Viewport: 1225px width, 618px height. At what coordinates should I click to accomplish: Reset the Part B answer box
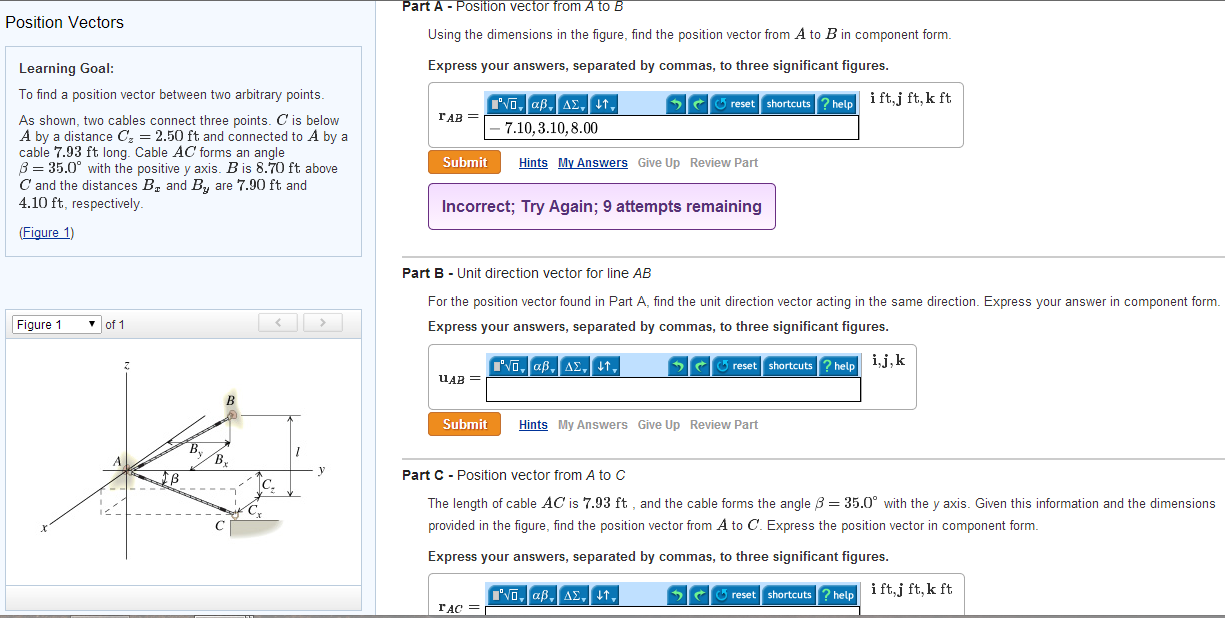point(736,366)
